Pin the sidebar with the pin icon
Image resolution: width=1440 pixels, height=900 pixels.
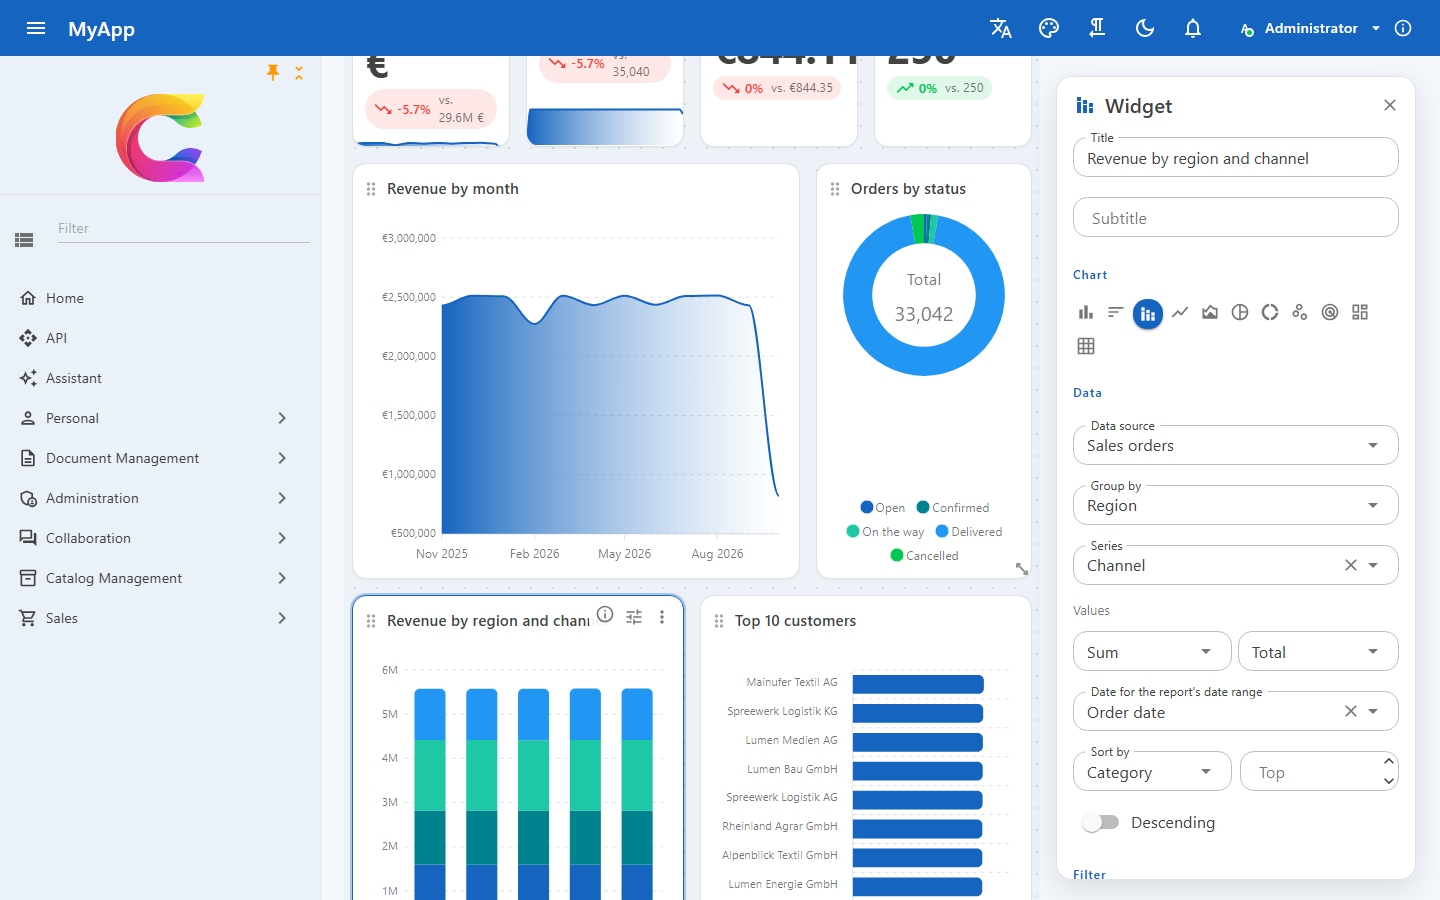point(273,72)
